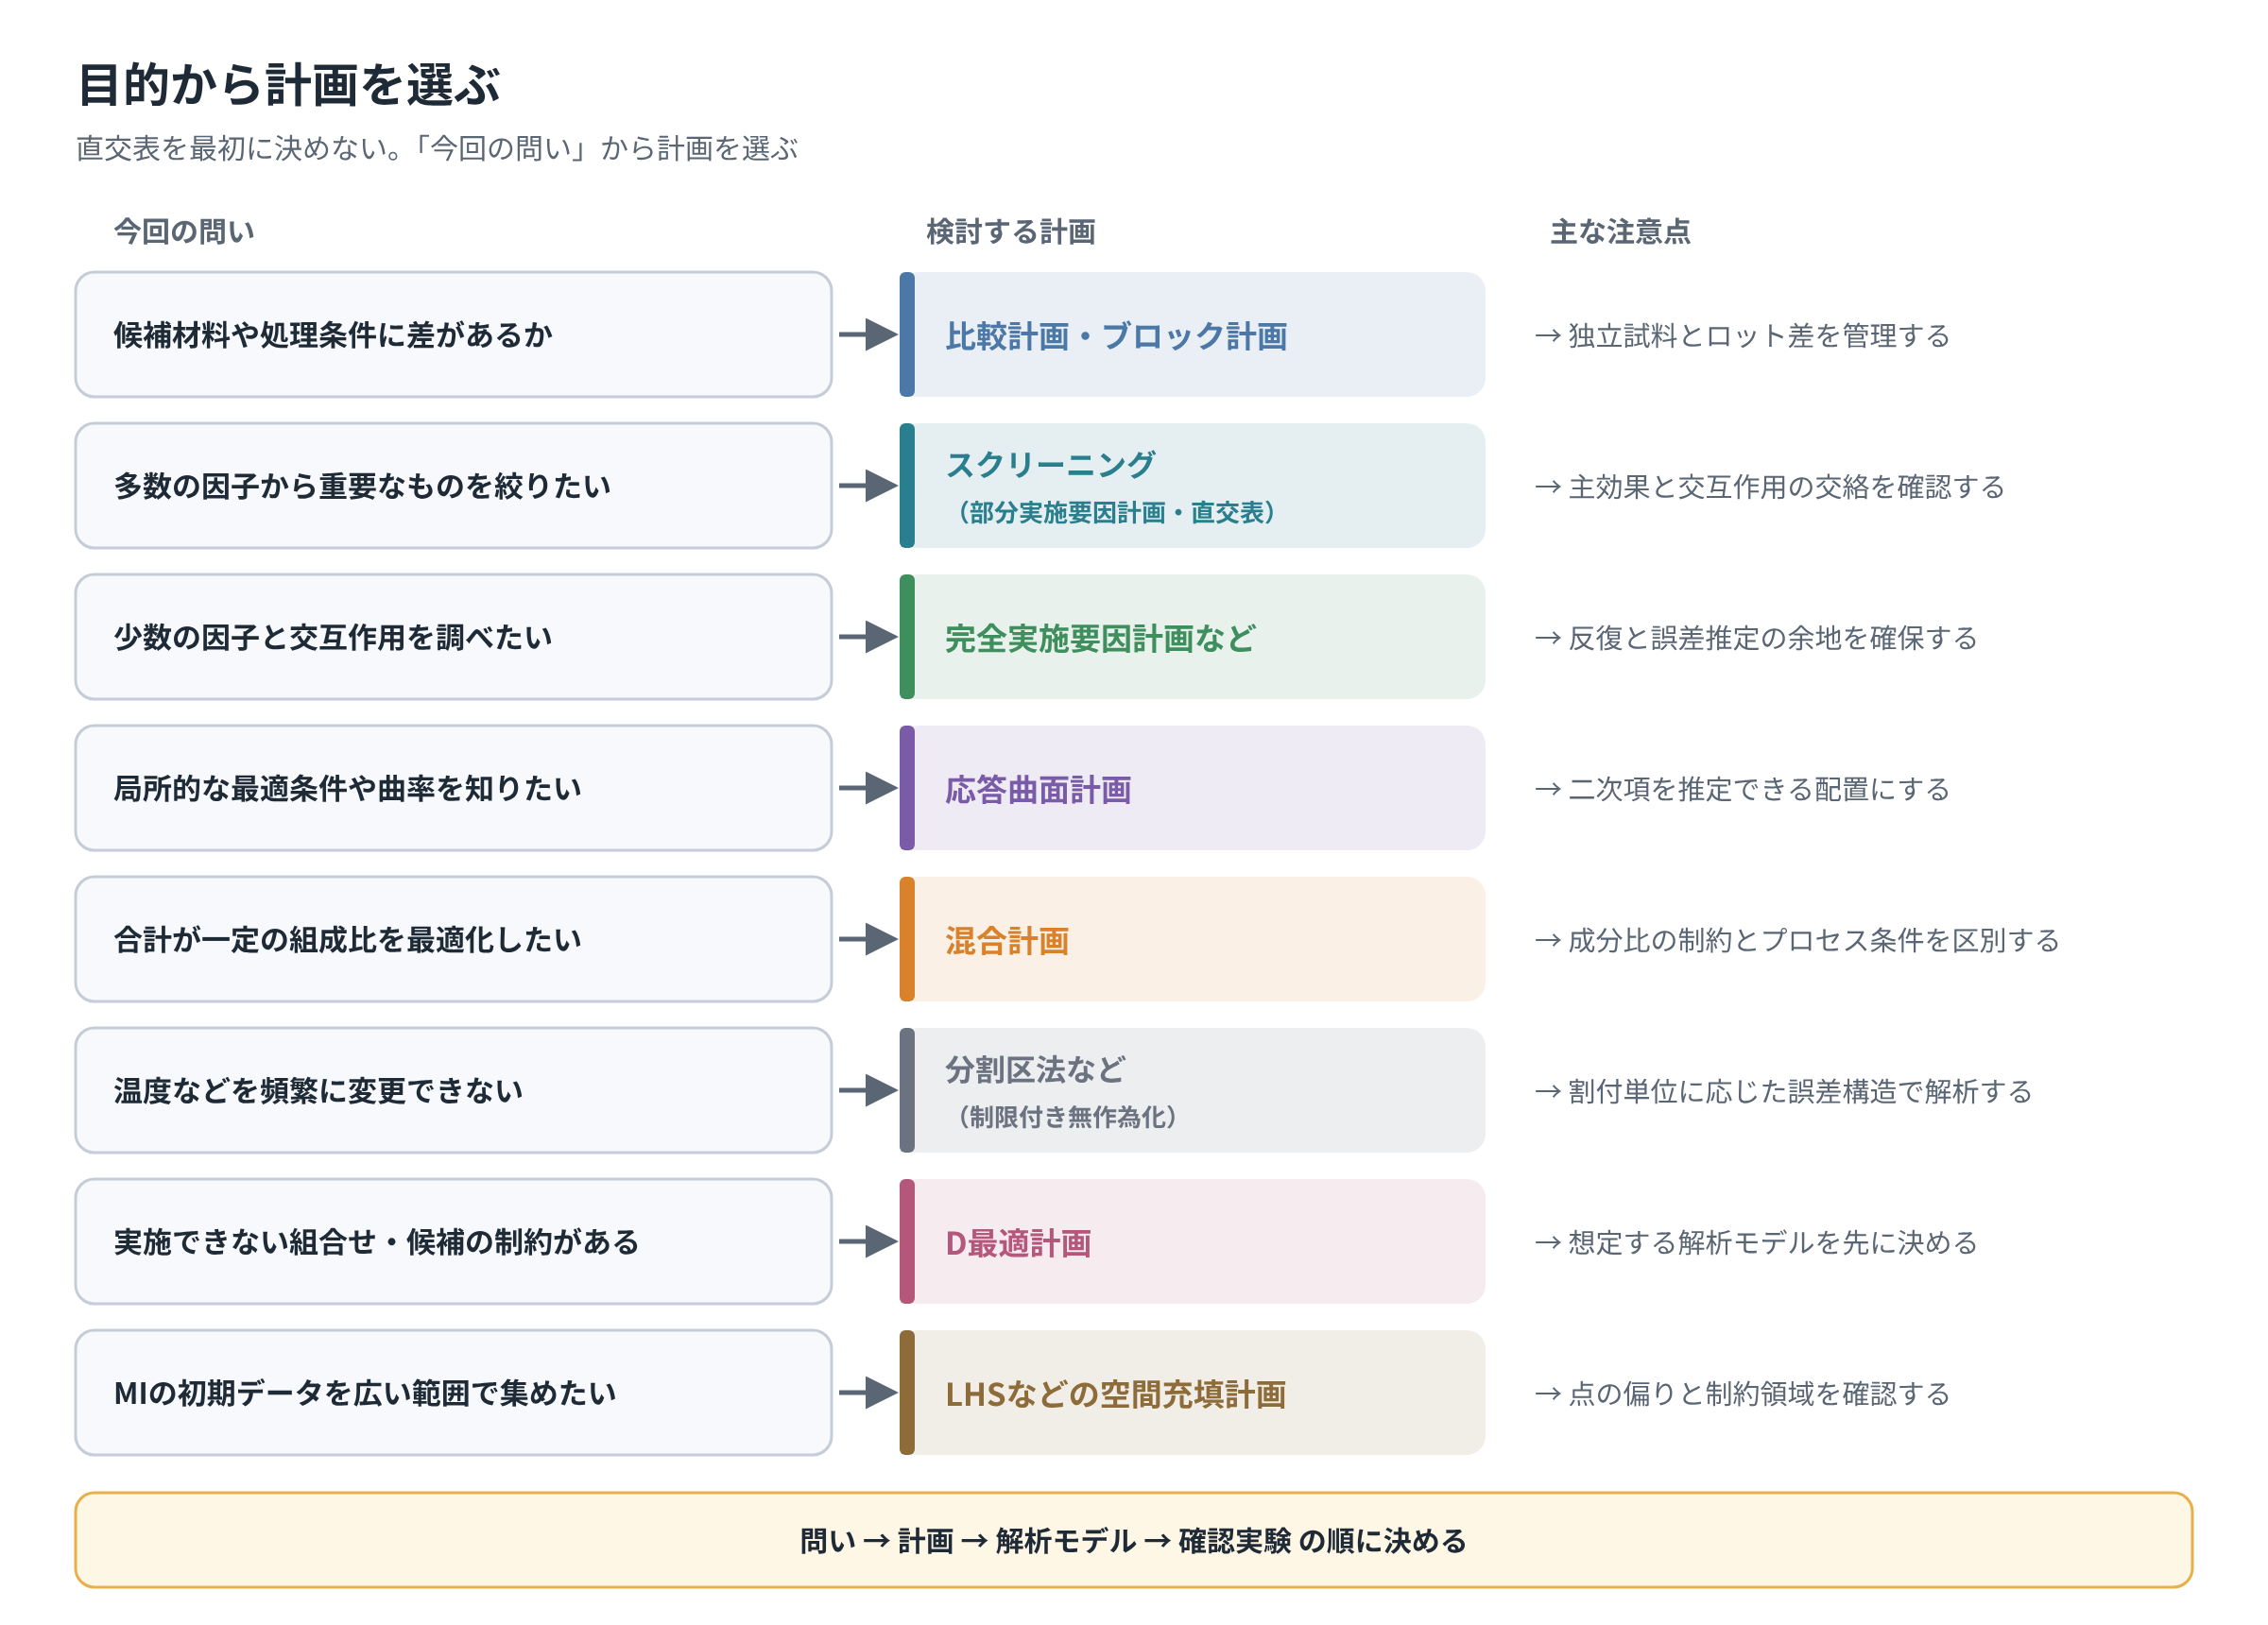Click the D最適計画 card
The width and height of the screenshot is (2268, 1625).
click(x=1192, y=1241)
